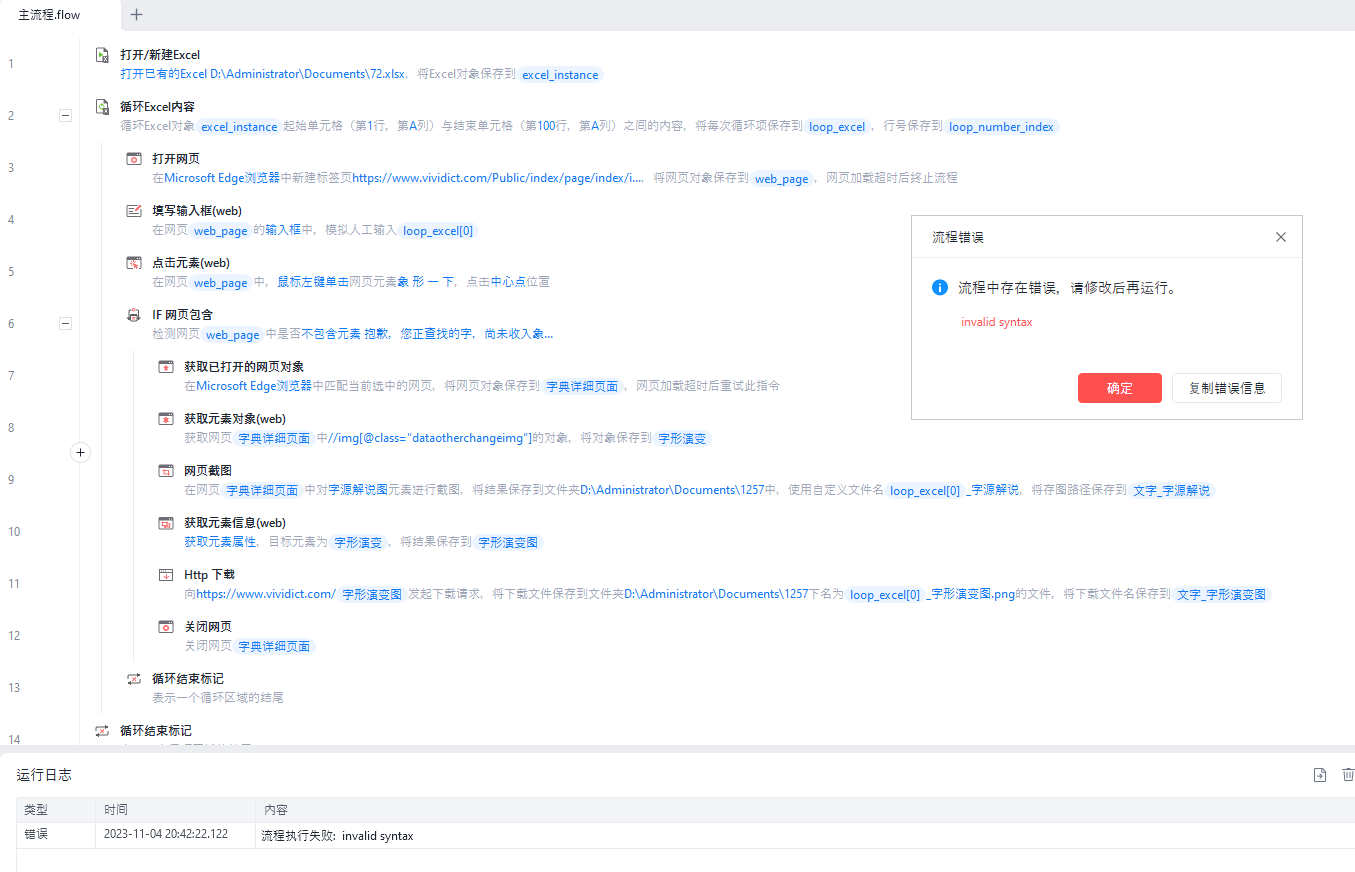Screen dimensions: 1355x872
Task: Click the 内容 column header in log
Action: pos(275,809)
